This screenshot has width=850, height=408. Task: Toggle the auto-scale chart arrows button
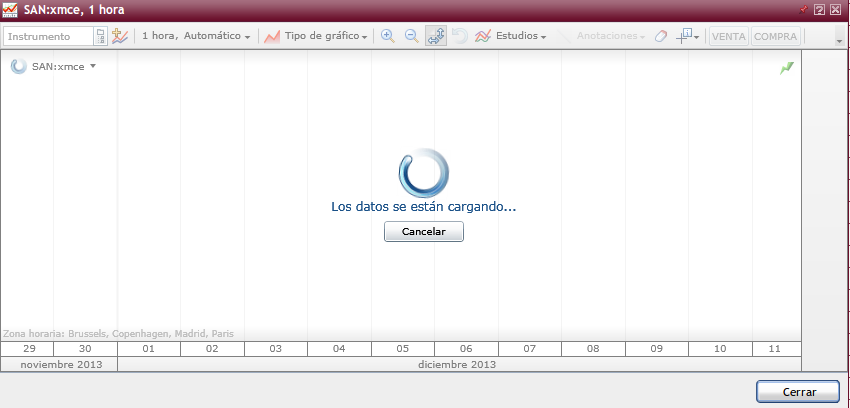[436, 36]
